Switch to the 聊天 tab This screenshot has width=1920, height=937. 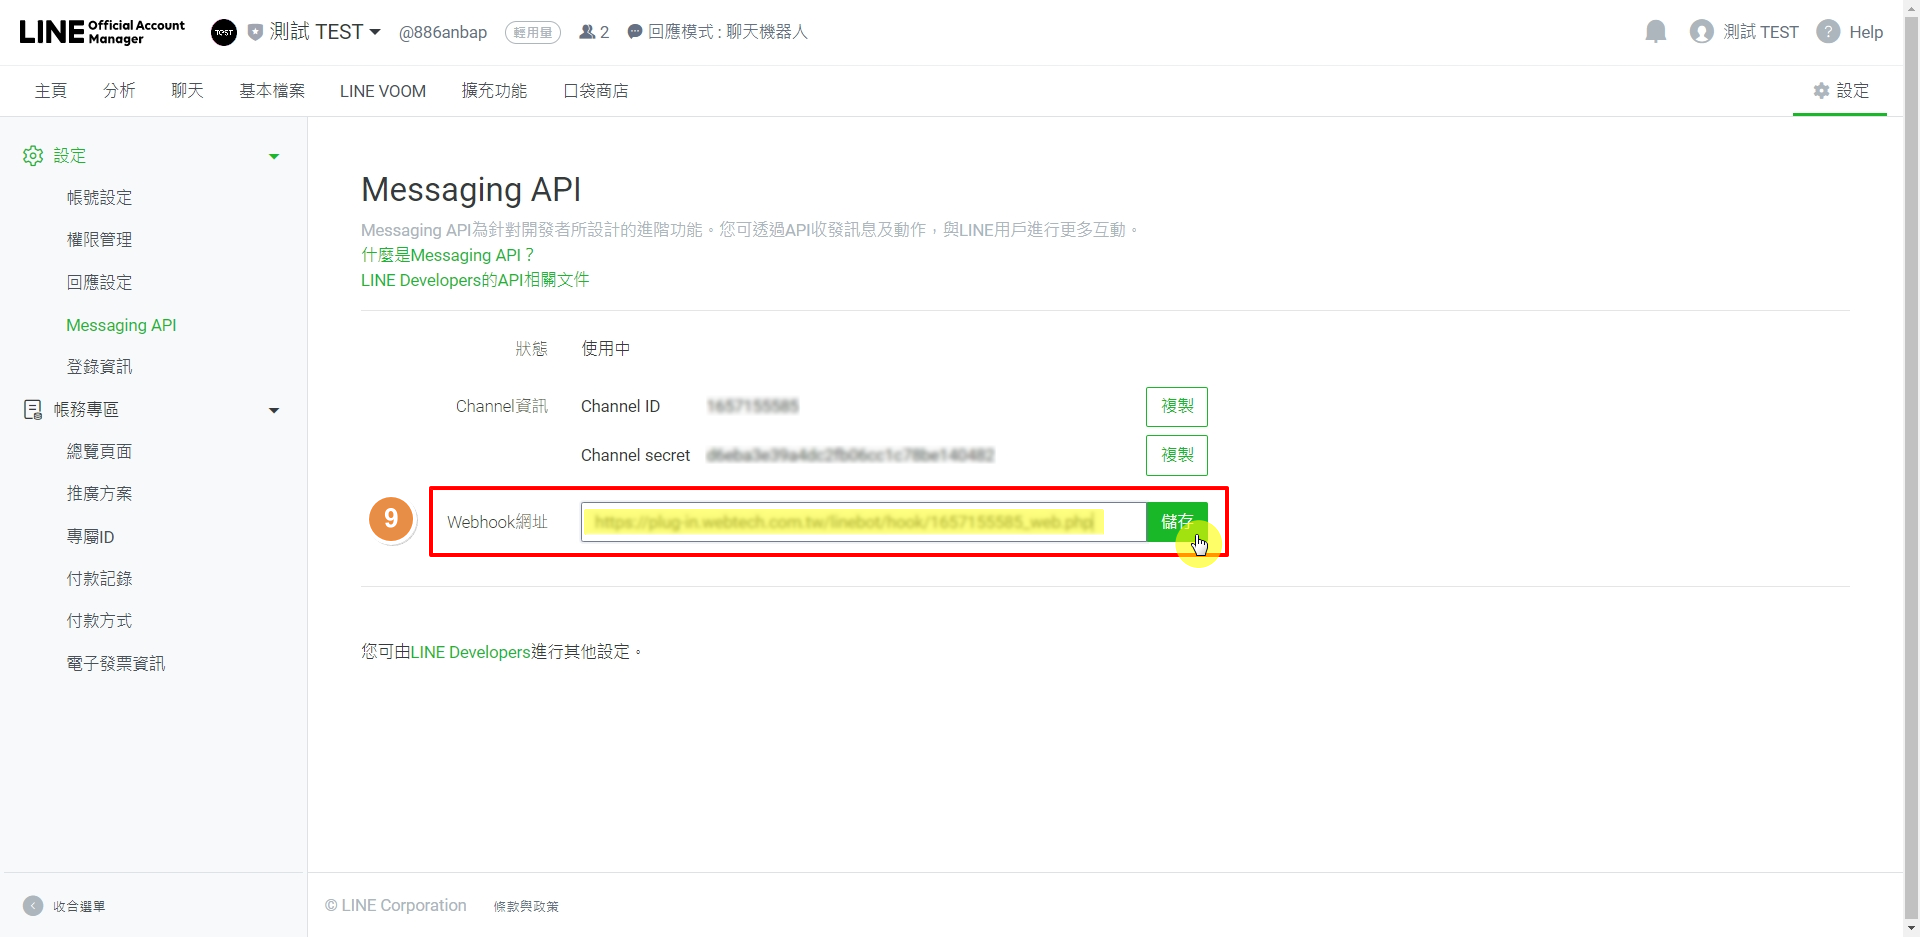coord(187,91)
